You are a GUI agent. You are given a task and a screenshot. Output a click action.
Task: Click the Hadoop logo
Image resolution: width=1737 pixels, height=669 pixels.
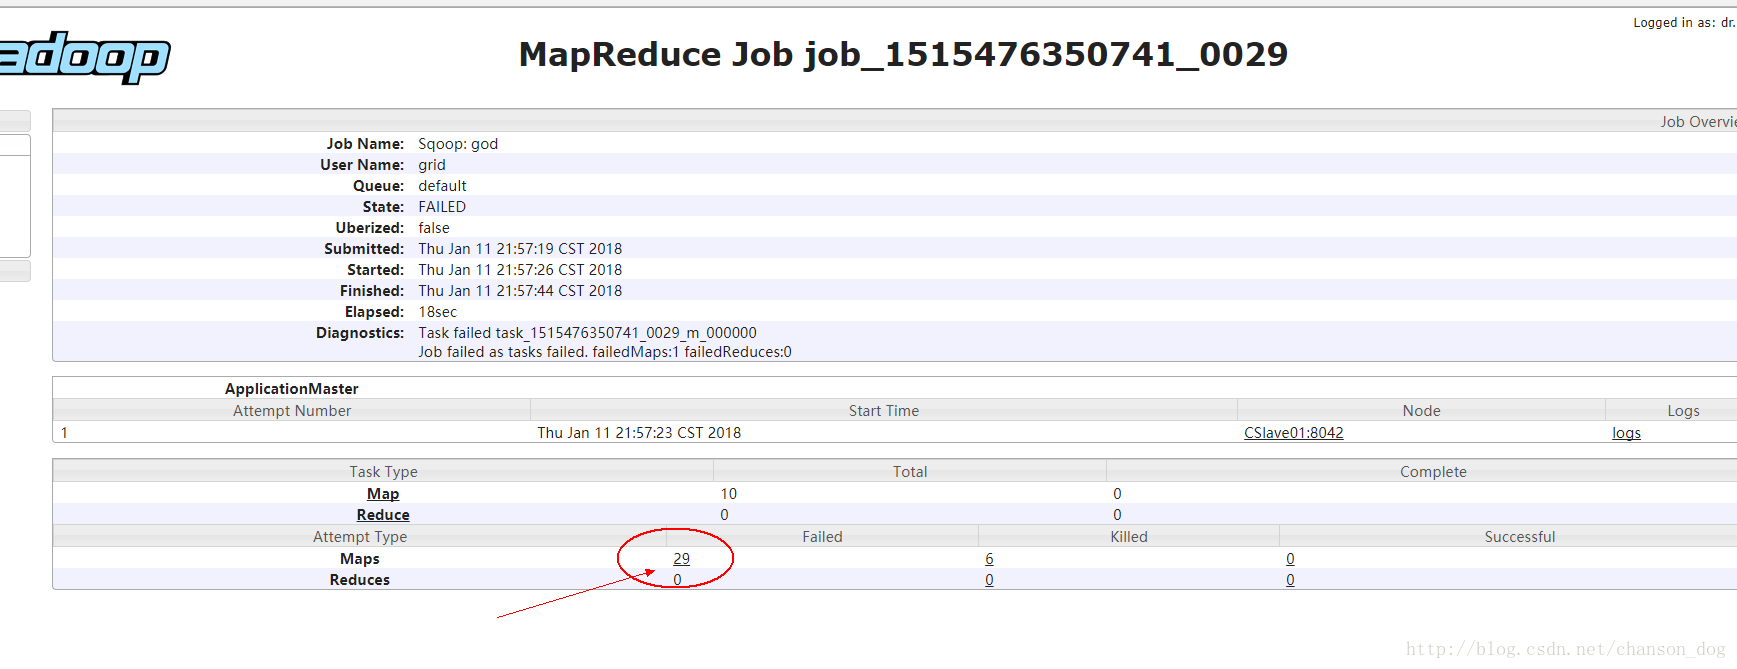tap(85, 57)
